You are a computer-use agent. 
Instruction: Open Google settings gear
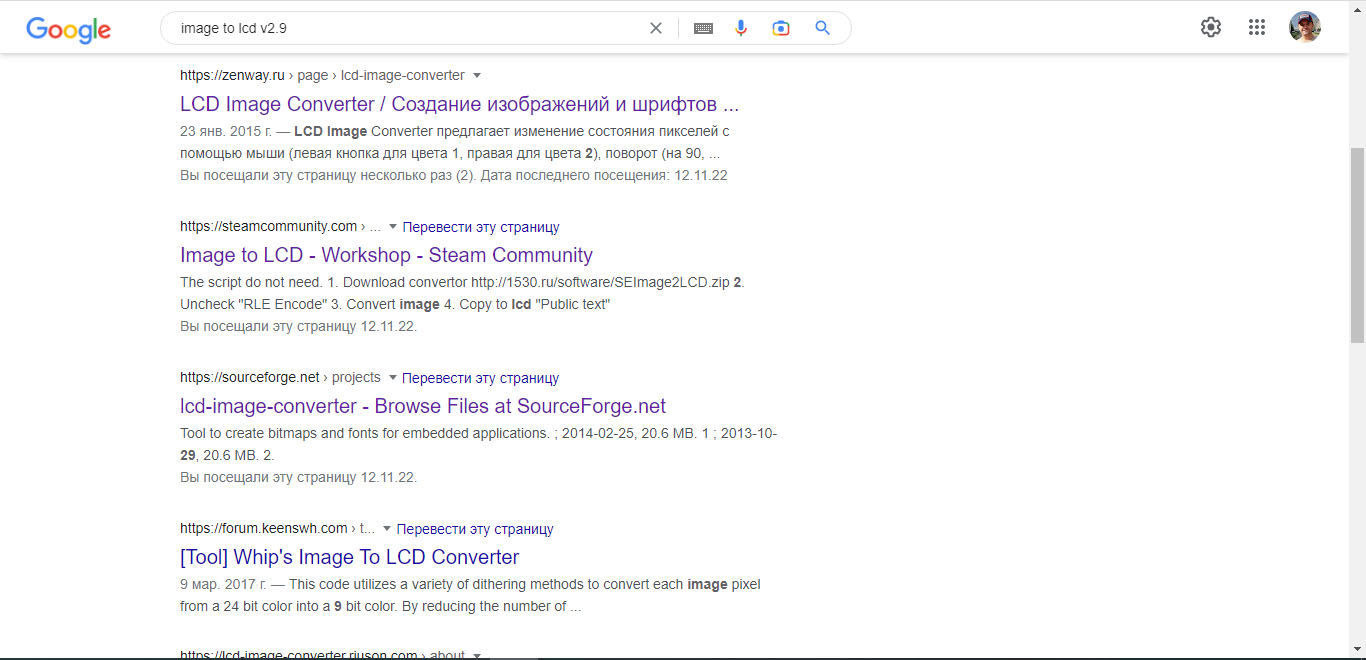tap(1211, 27)
